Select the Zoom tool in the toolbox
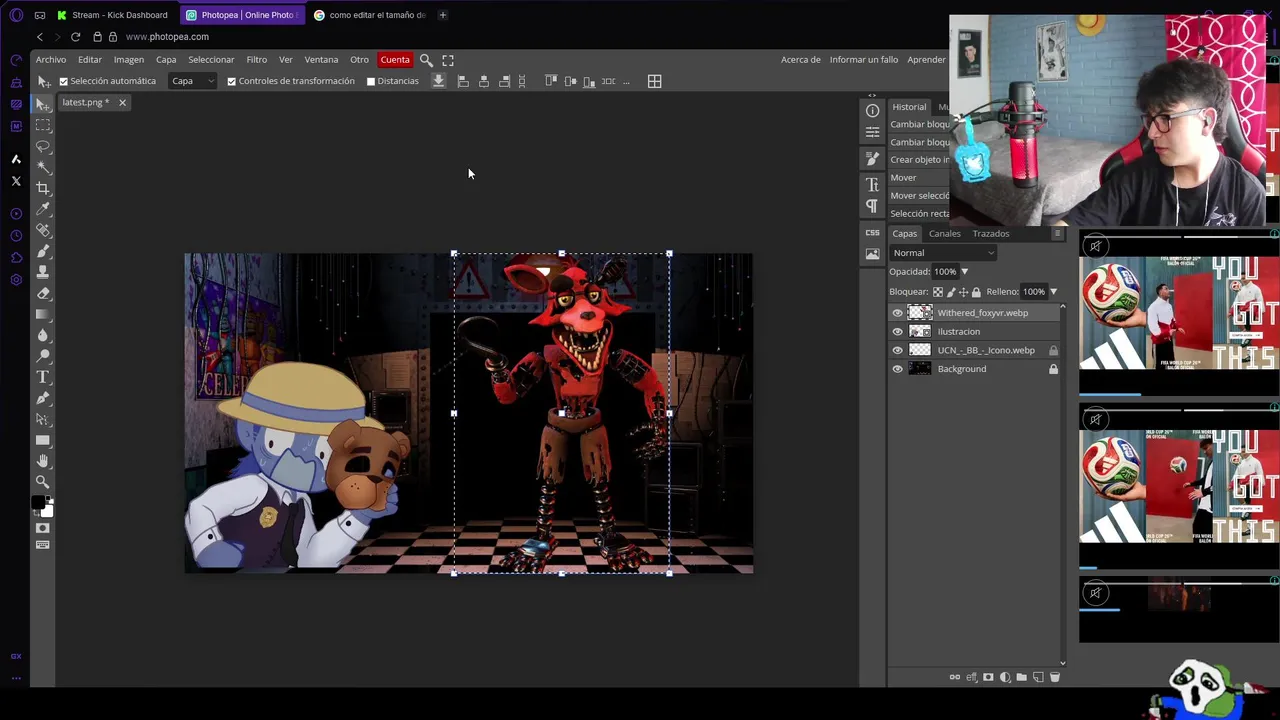The width and height of the screenshot is (1280, 720). tap(43, 482)
